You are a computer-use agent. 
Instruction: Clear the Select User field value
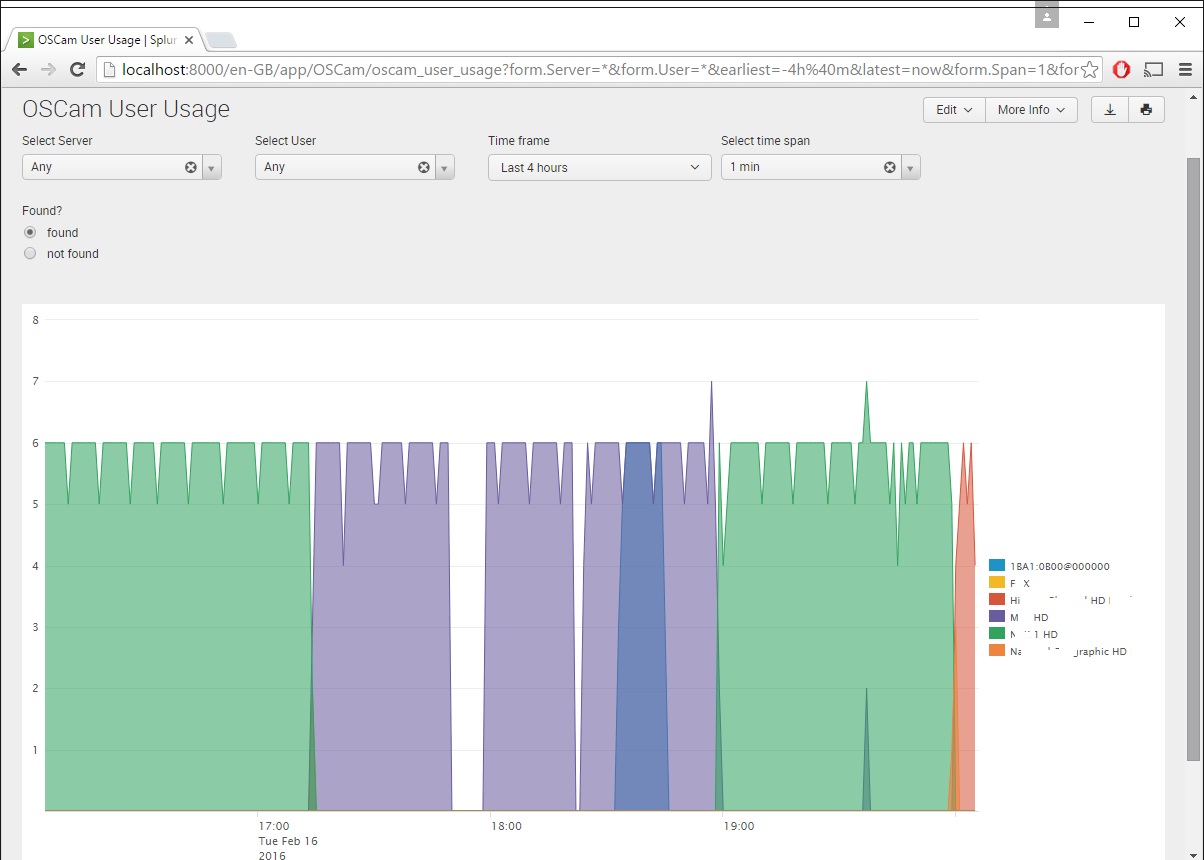coord(423,167)
